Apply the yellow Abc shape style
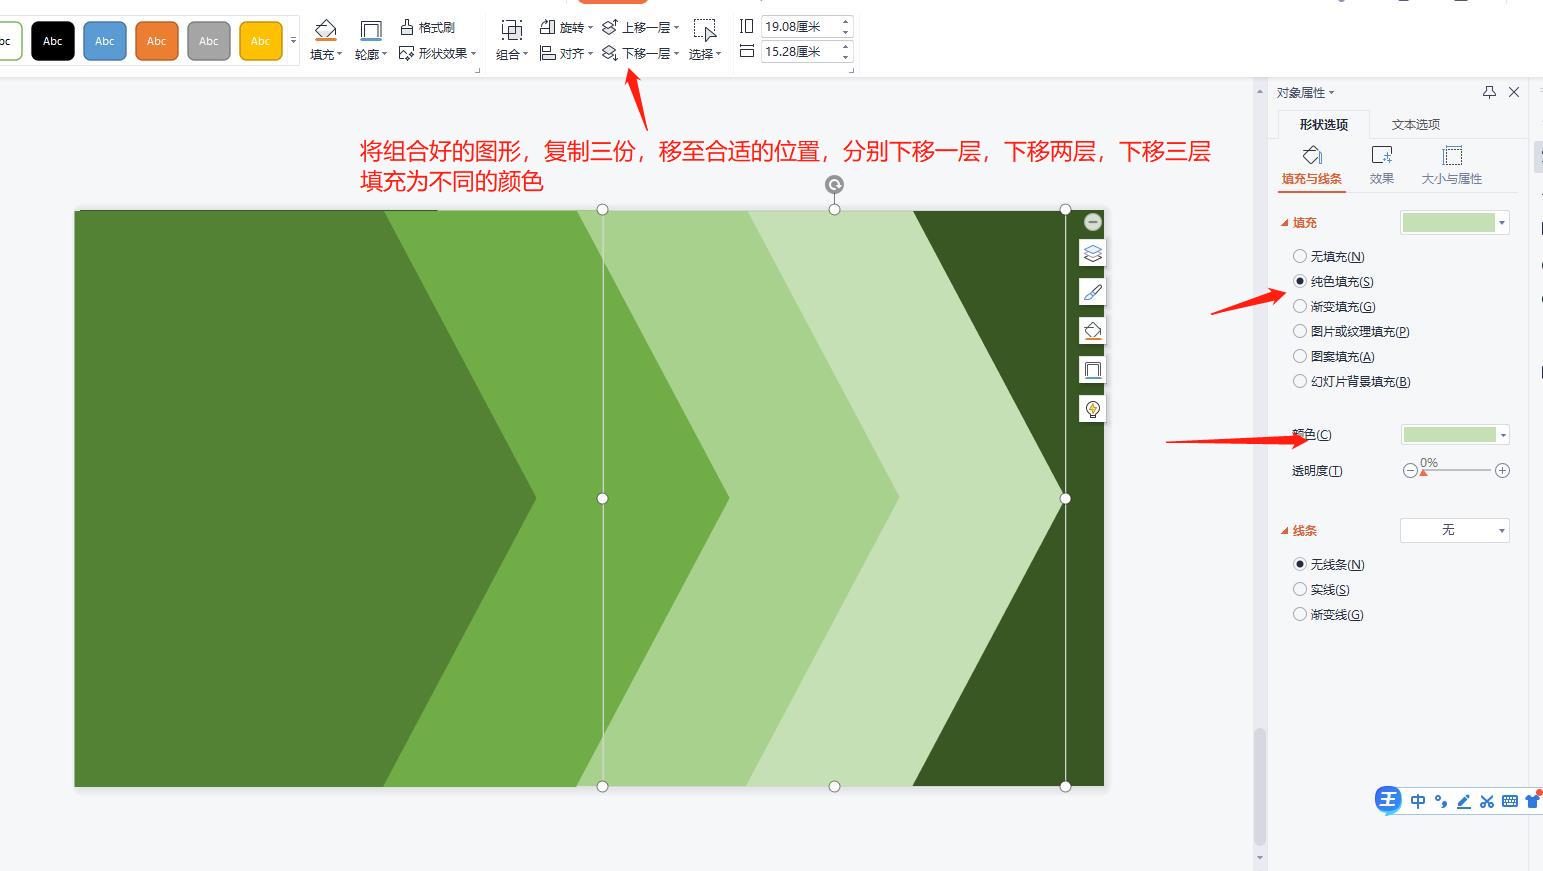1543x871 pixels. click(x=261, y=41)
